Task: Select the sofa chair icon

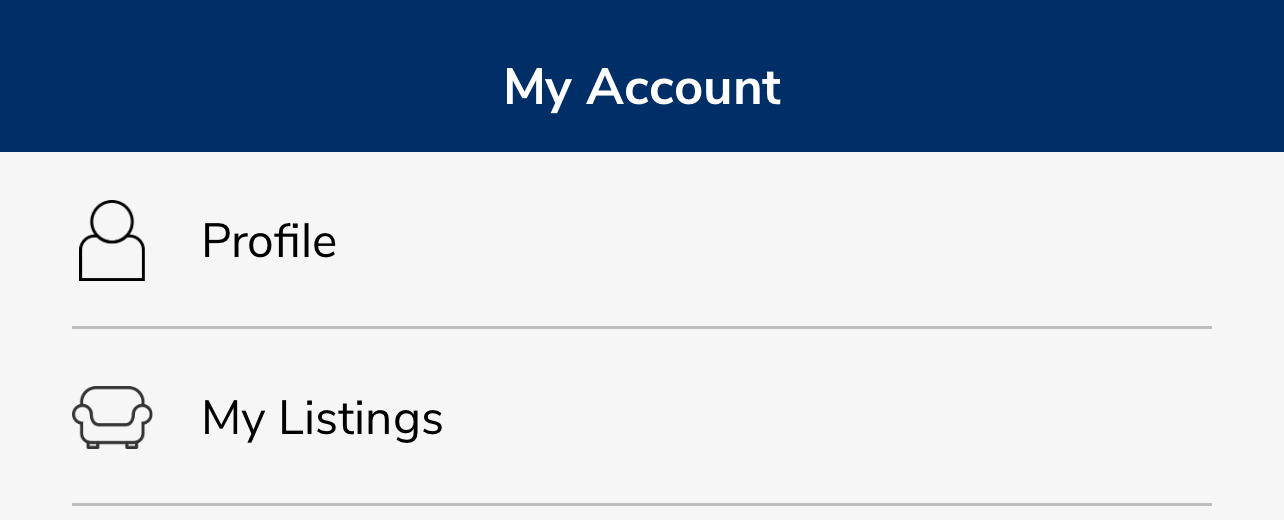Action: [x=112, y=417]
